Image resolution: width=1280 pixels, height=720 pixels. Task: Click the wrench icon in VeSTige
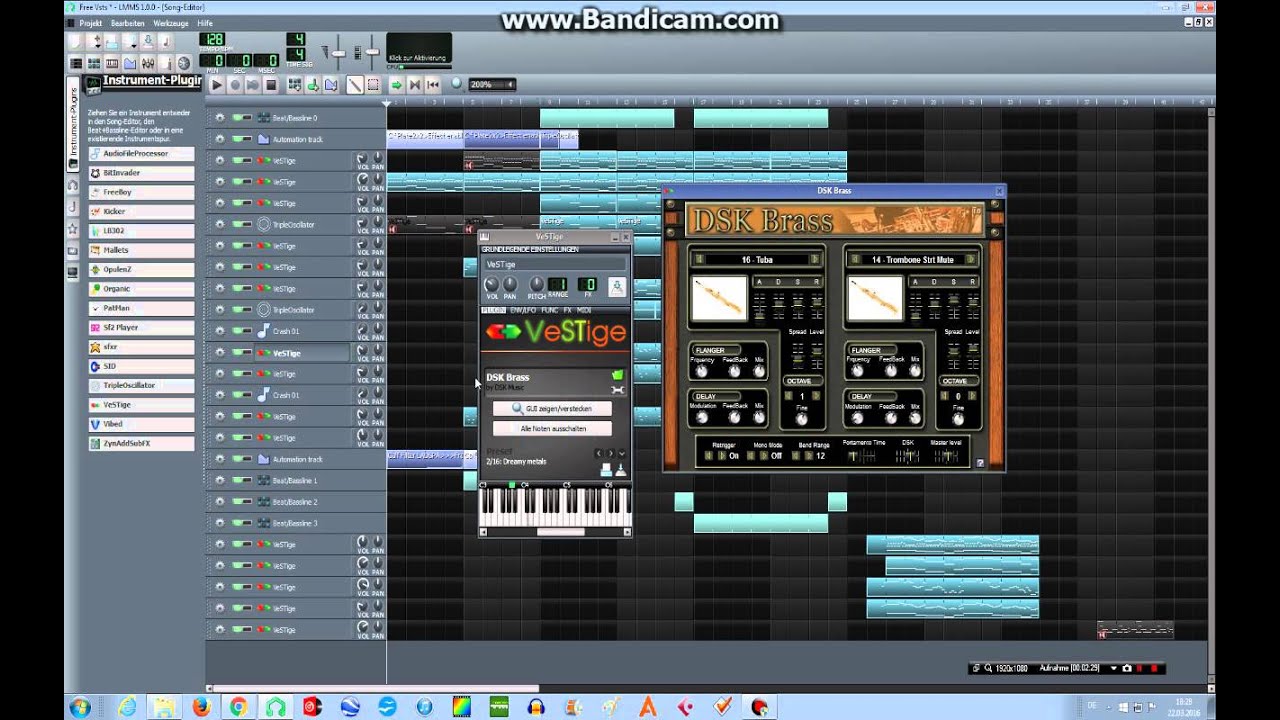pos(618,390)
